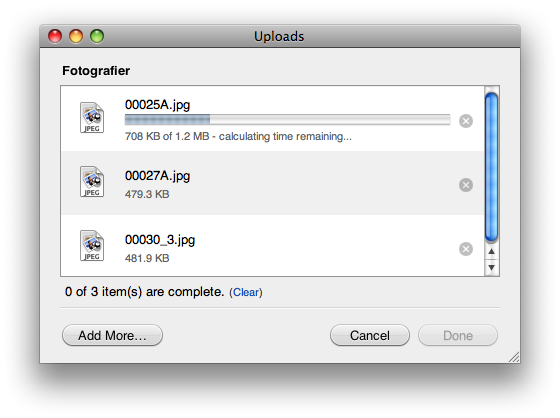Cancel upload of 00025A.jpg with X icon
This screenshot has width=560, height=418.
pos(466,121)
